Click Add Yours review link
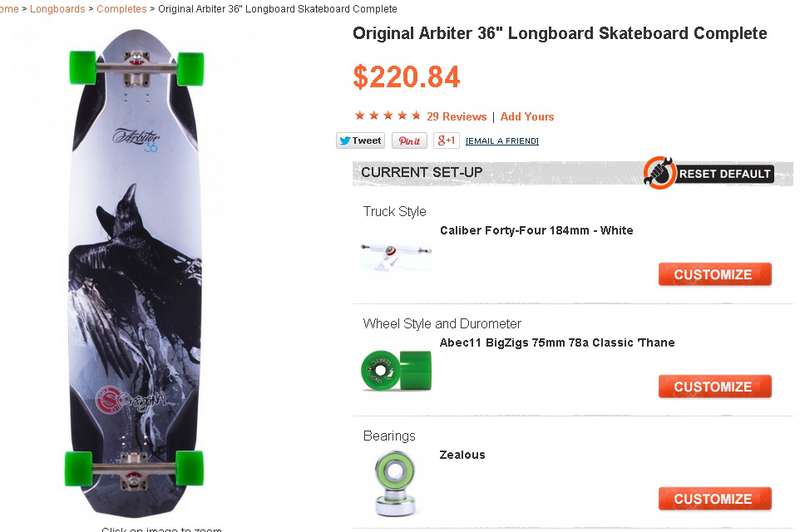Viewport: 800px width, 532px height. [527, 116]
